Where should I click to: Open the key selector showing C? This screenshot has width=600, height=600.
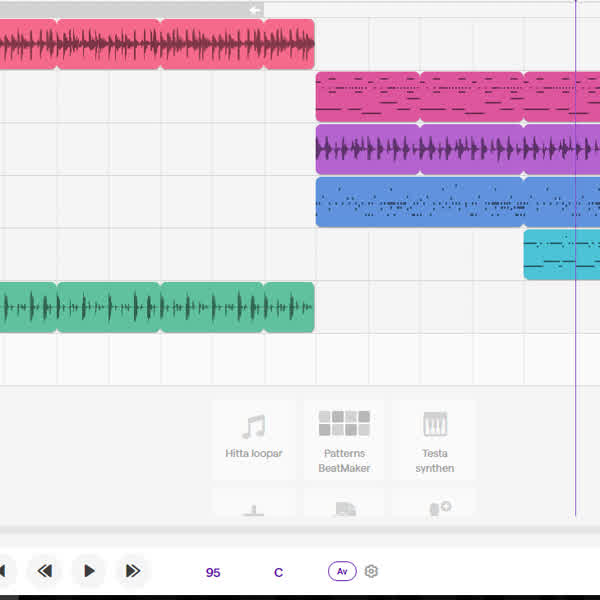click(x=278, y=573)
